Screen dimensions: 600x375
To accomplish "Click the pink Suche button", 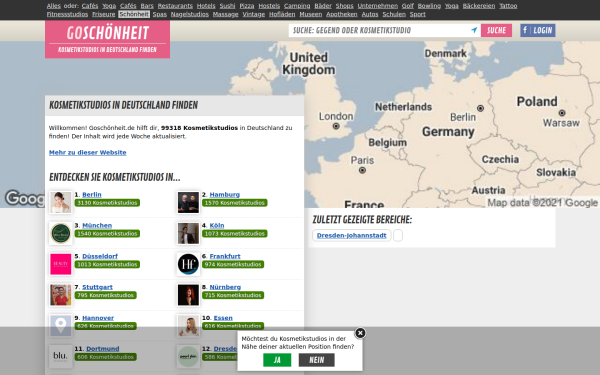I will coord(496,30).
